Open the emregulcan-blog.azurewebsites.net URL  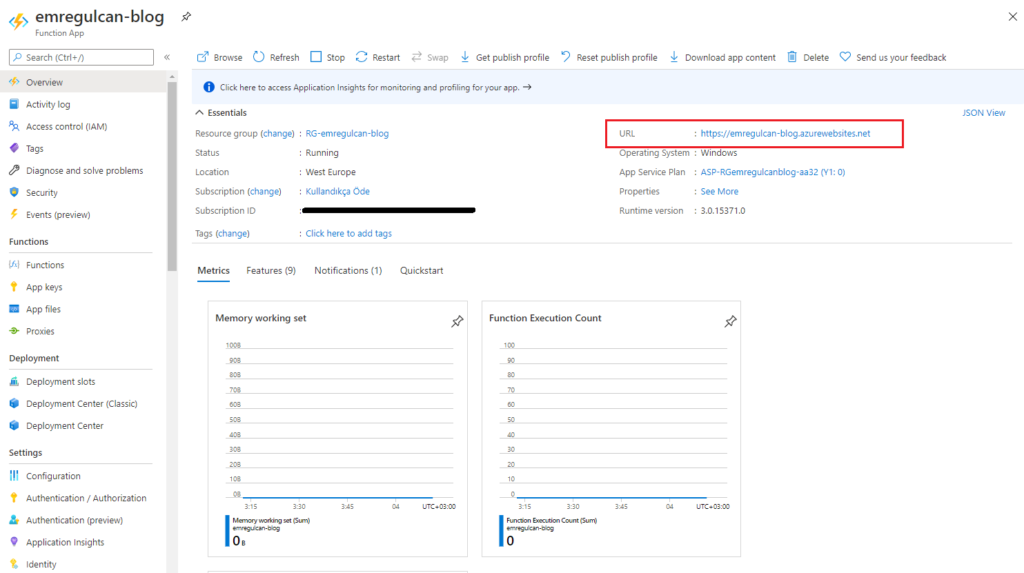(785, 133)
